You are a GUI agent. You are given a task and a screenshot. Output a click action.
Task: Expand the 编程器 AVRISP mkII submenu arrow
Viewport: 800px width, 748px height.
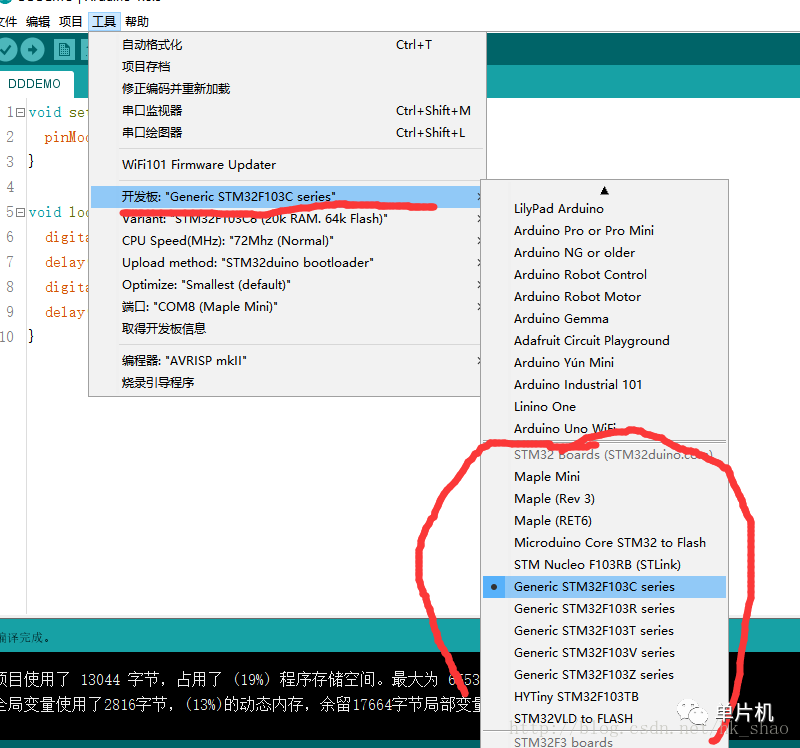coord(478,360)
